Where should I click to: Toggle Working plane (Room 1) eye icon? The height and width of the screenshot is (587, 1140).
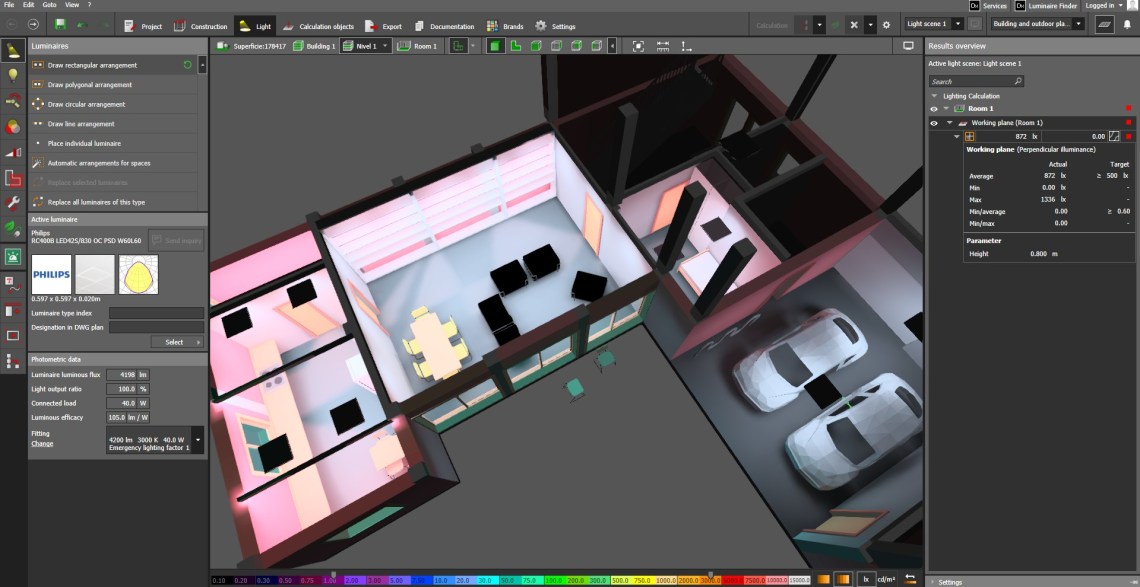coord(934,123)
